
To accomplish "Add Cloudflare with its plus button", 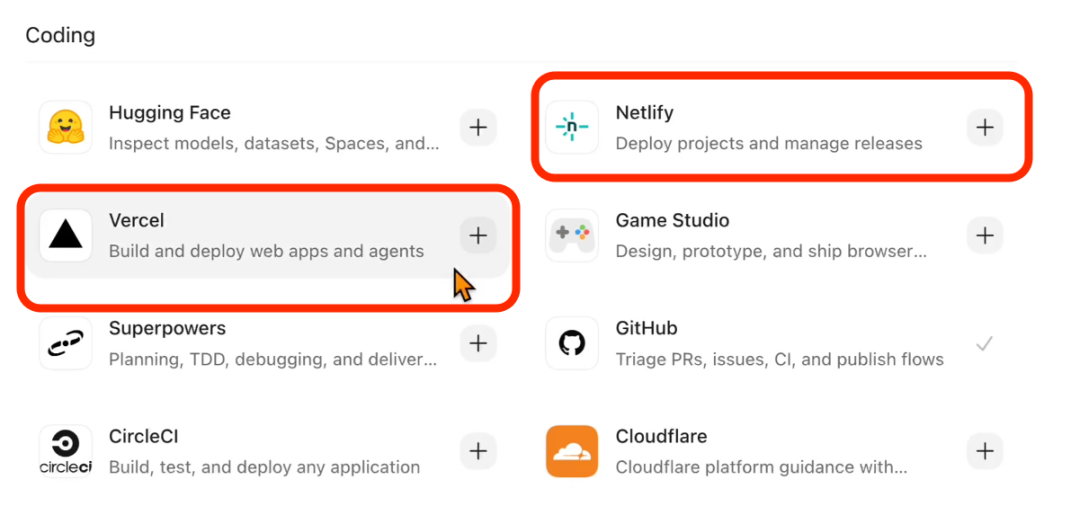I will (x=985, y=451).
